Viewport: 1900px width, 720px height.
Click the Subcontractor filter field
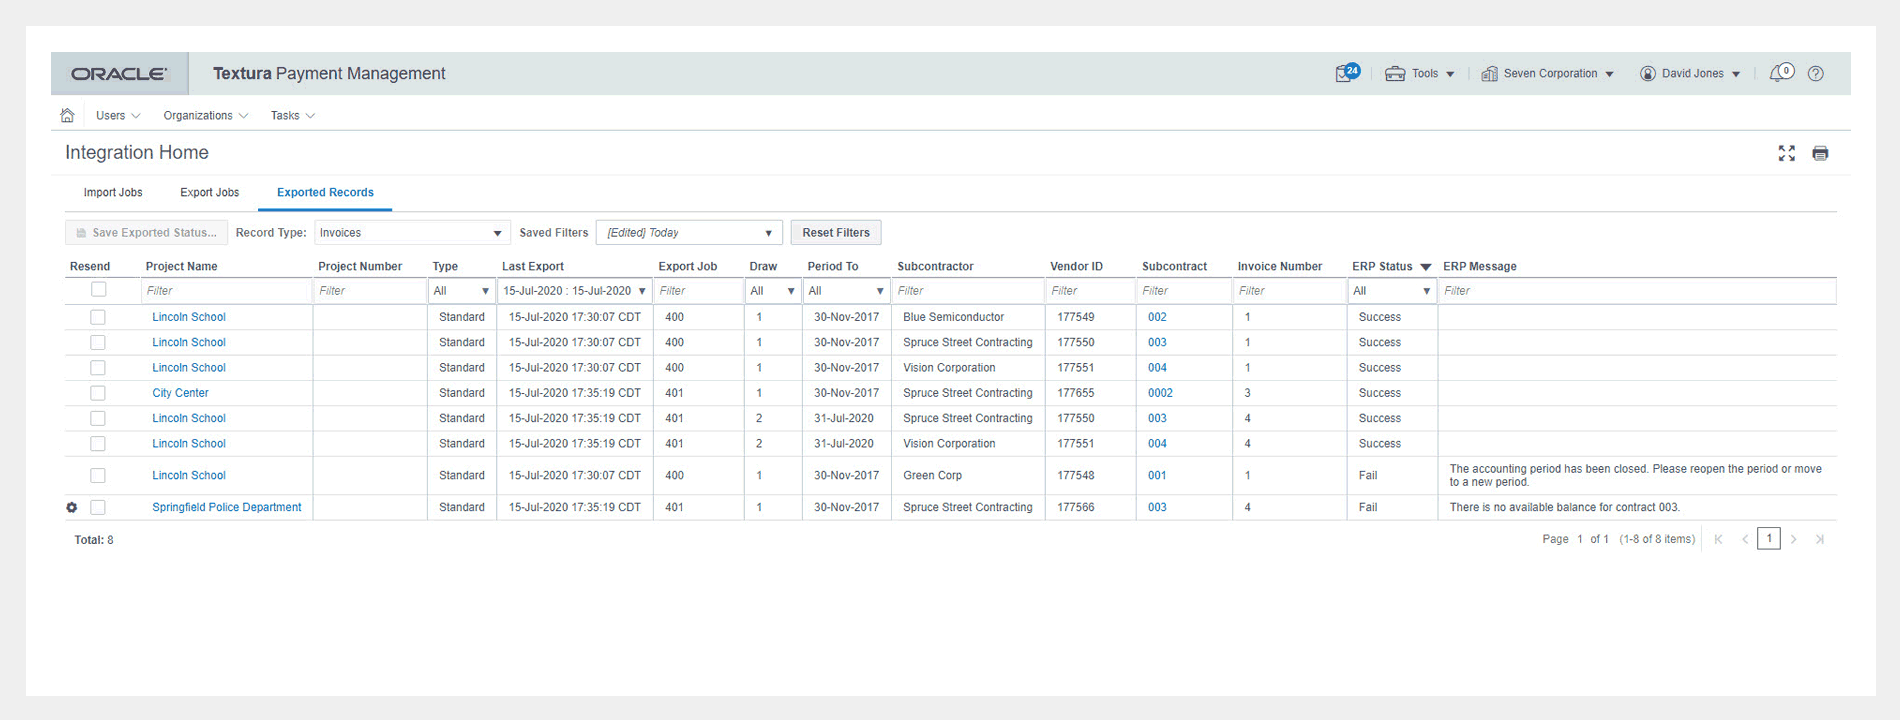(x=967, y=291)
